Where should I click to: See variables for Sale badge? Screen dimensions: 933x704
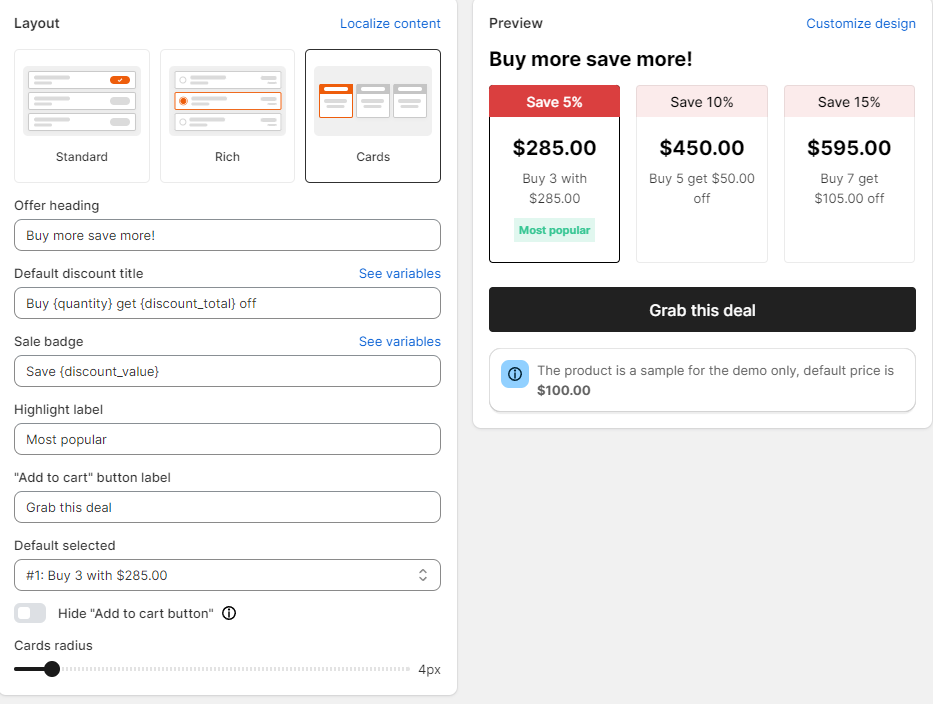pyautogui.click(x=399, y=341)
